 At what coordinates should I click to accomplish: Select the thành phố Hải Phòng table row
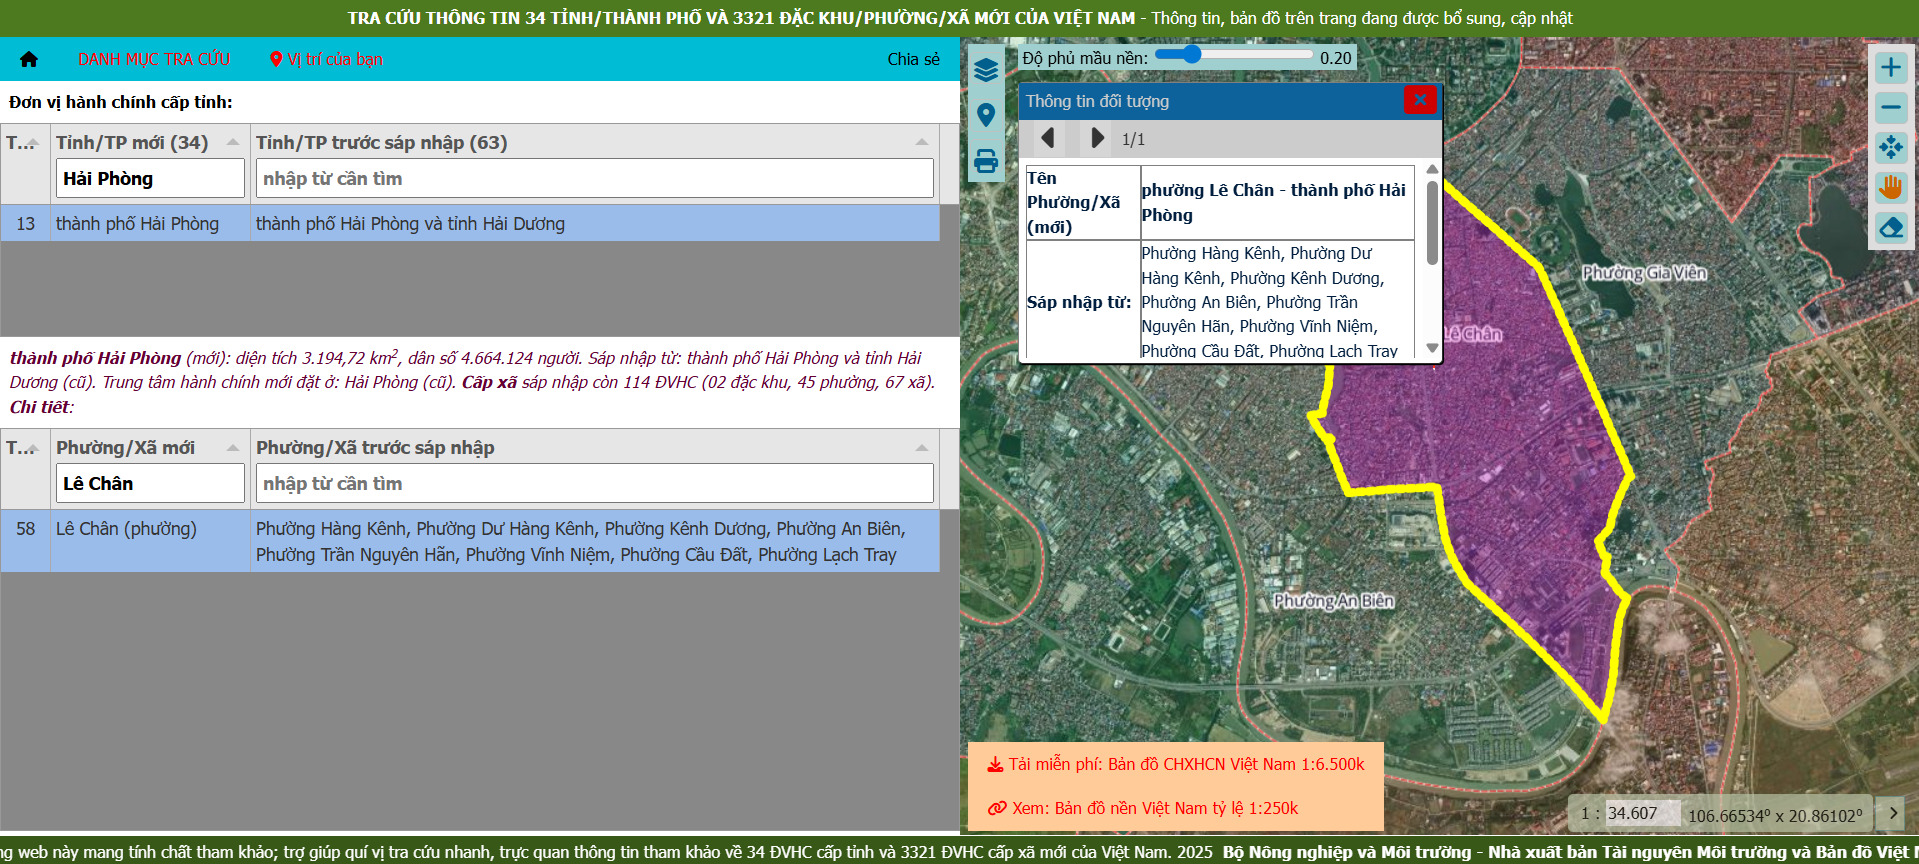(470, 223)
